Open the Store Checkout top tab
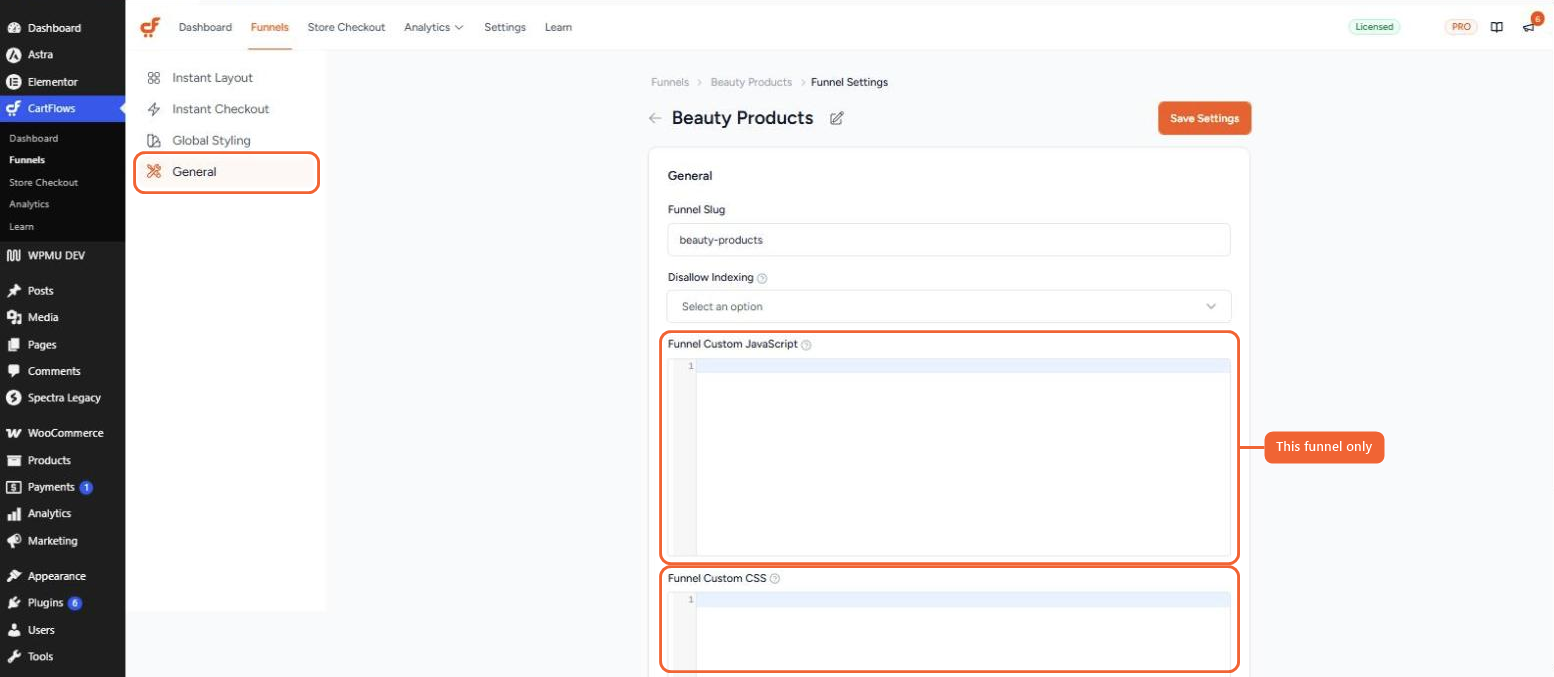The width and height of the screenshot is (1554, 677). tap(346, 27)
